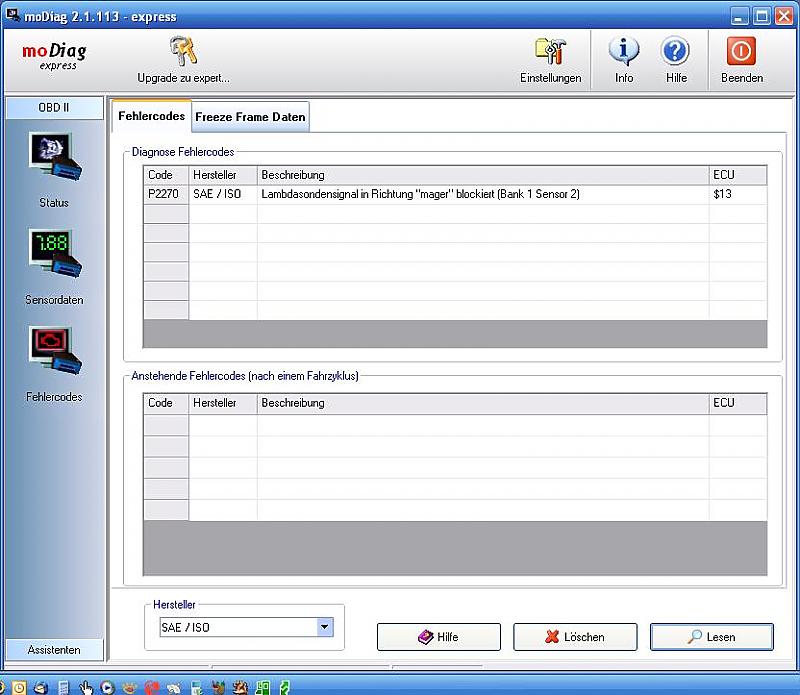
Task: Expand the OBD II sidebar section
Action: 54,107
